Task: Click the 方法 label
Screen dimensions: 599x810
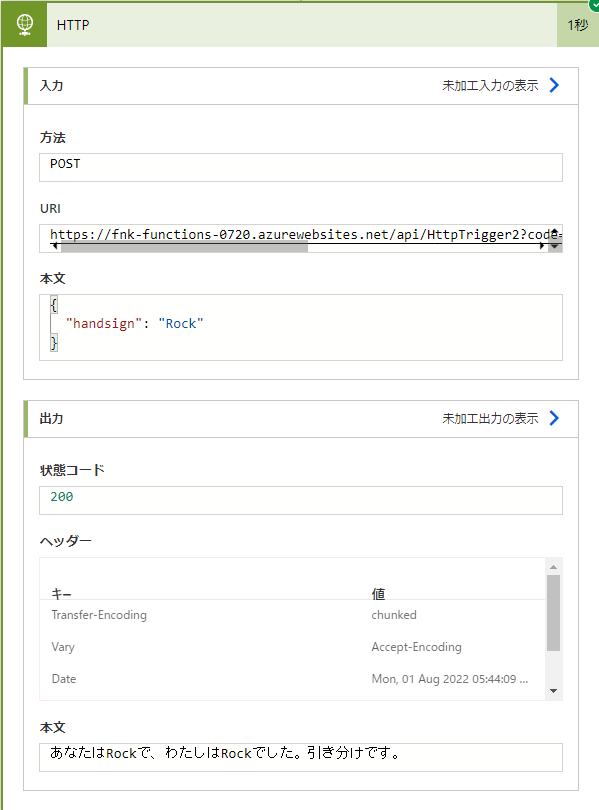Action: click(x=53, y=137)
